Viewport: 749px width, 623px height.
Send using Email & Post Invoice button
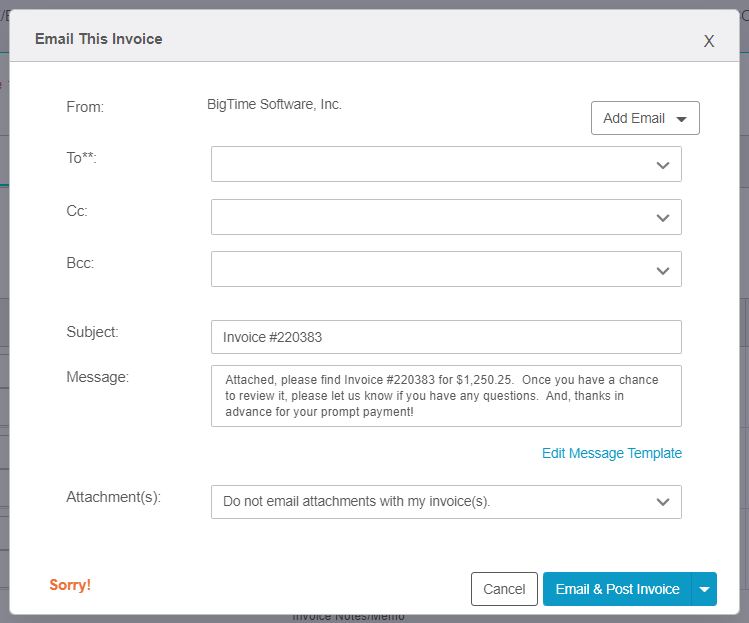click(x=617, y=589)
